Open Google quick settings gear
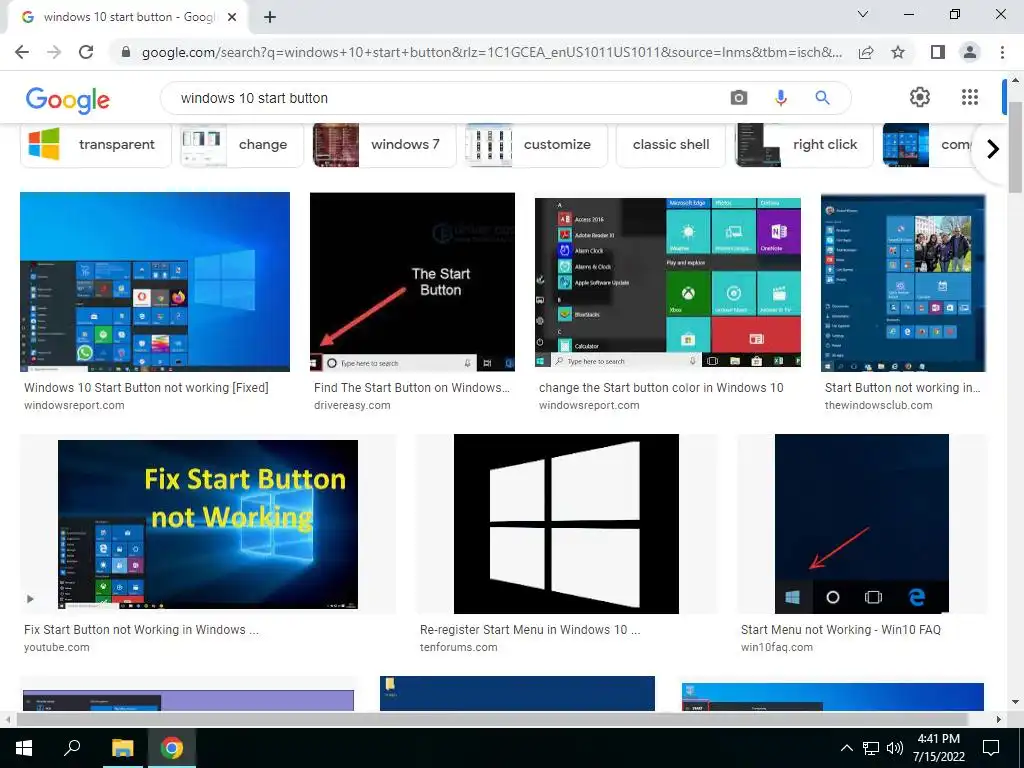 point(920,97)
